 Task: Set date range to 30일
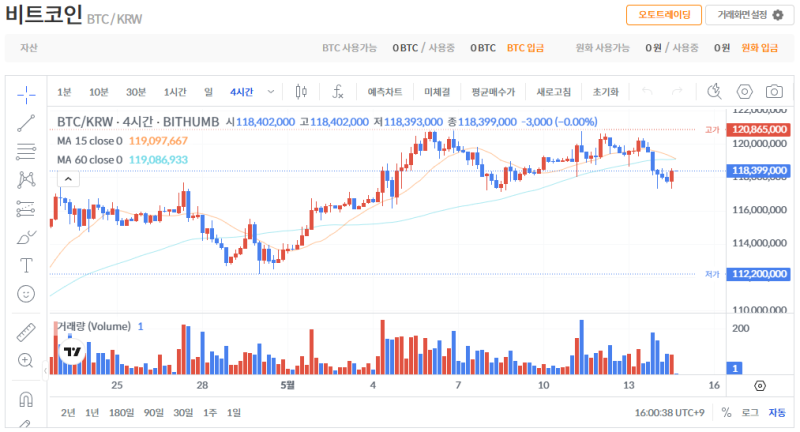pos(183,412)
